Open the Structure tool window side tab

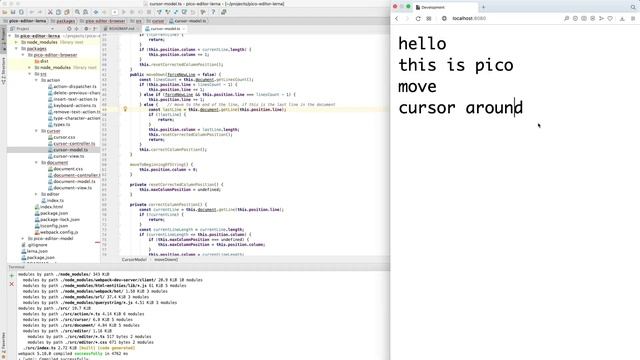(x=4, y=71)
